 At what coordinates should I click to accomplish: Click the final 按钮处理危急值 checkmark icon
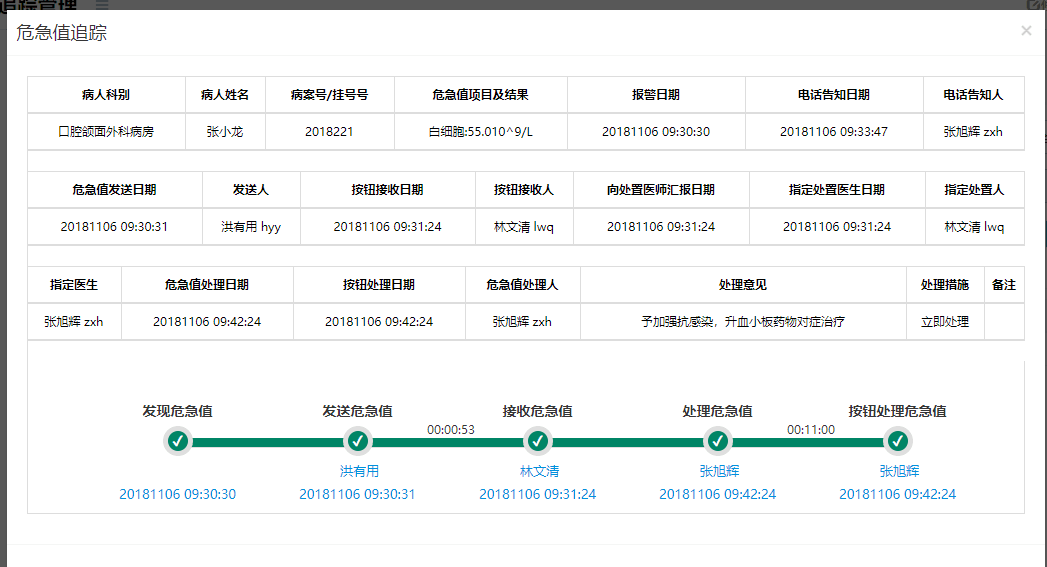(x=897, y=441)
